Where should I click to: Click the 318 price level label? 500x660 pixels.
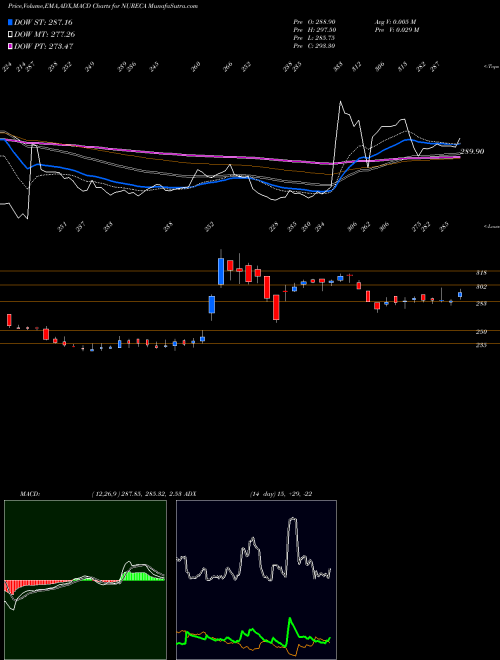click(481, 273)
